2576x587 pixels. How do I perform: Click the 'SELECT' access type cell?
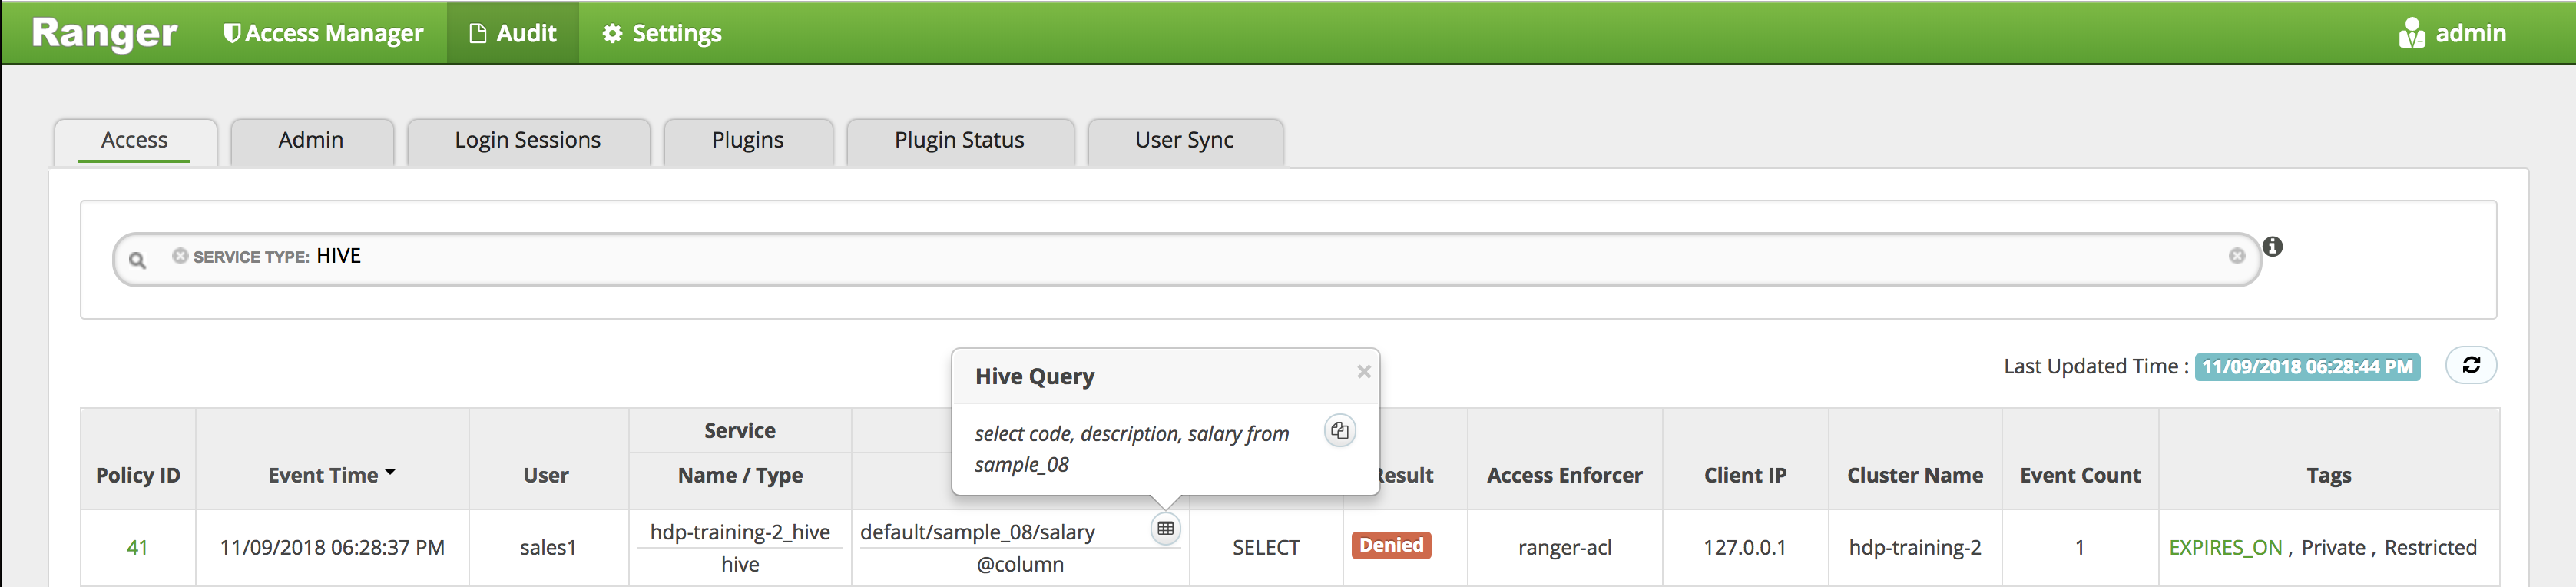pos(1266,548)
